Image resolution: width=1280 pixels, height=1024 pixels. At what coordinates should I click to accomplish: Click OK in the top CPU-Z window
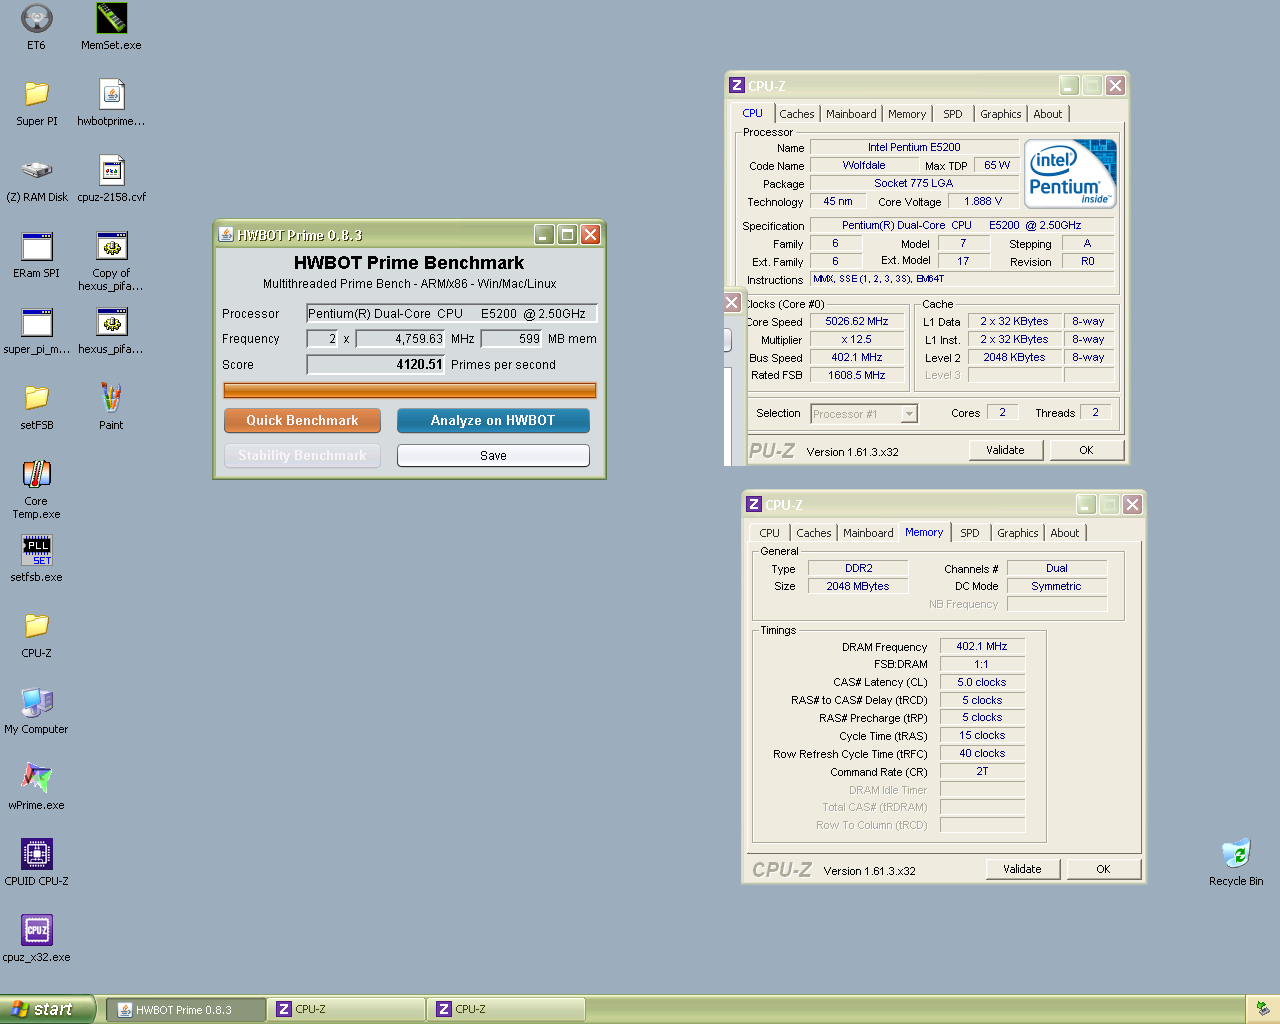(1086, 450)
